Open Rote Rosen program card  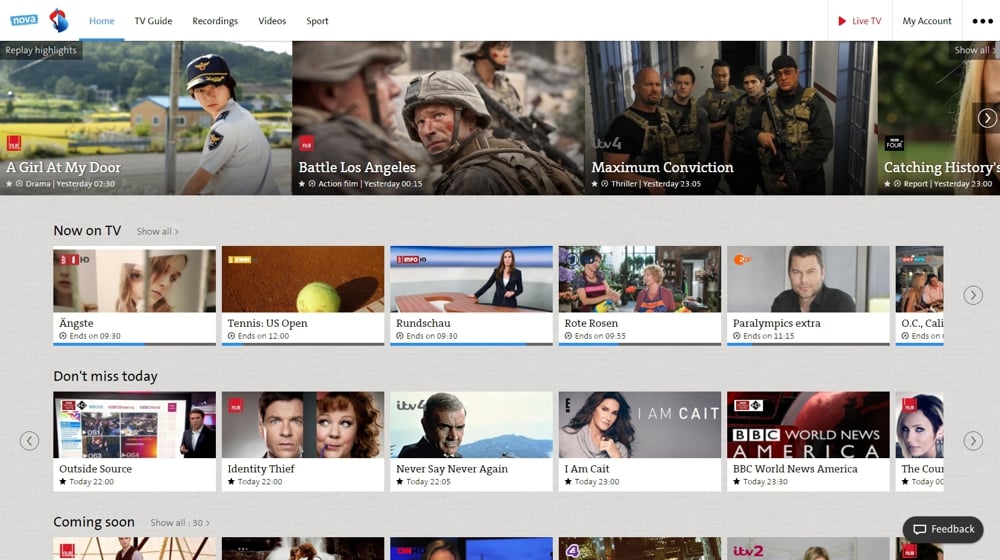point(640,296)
